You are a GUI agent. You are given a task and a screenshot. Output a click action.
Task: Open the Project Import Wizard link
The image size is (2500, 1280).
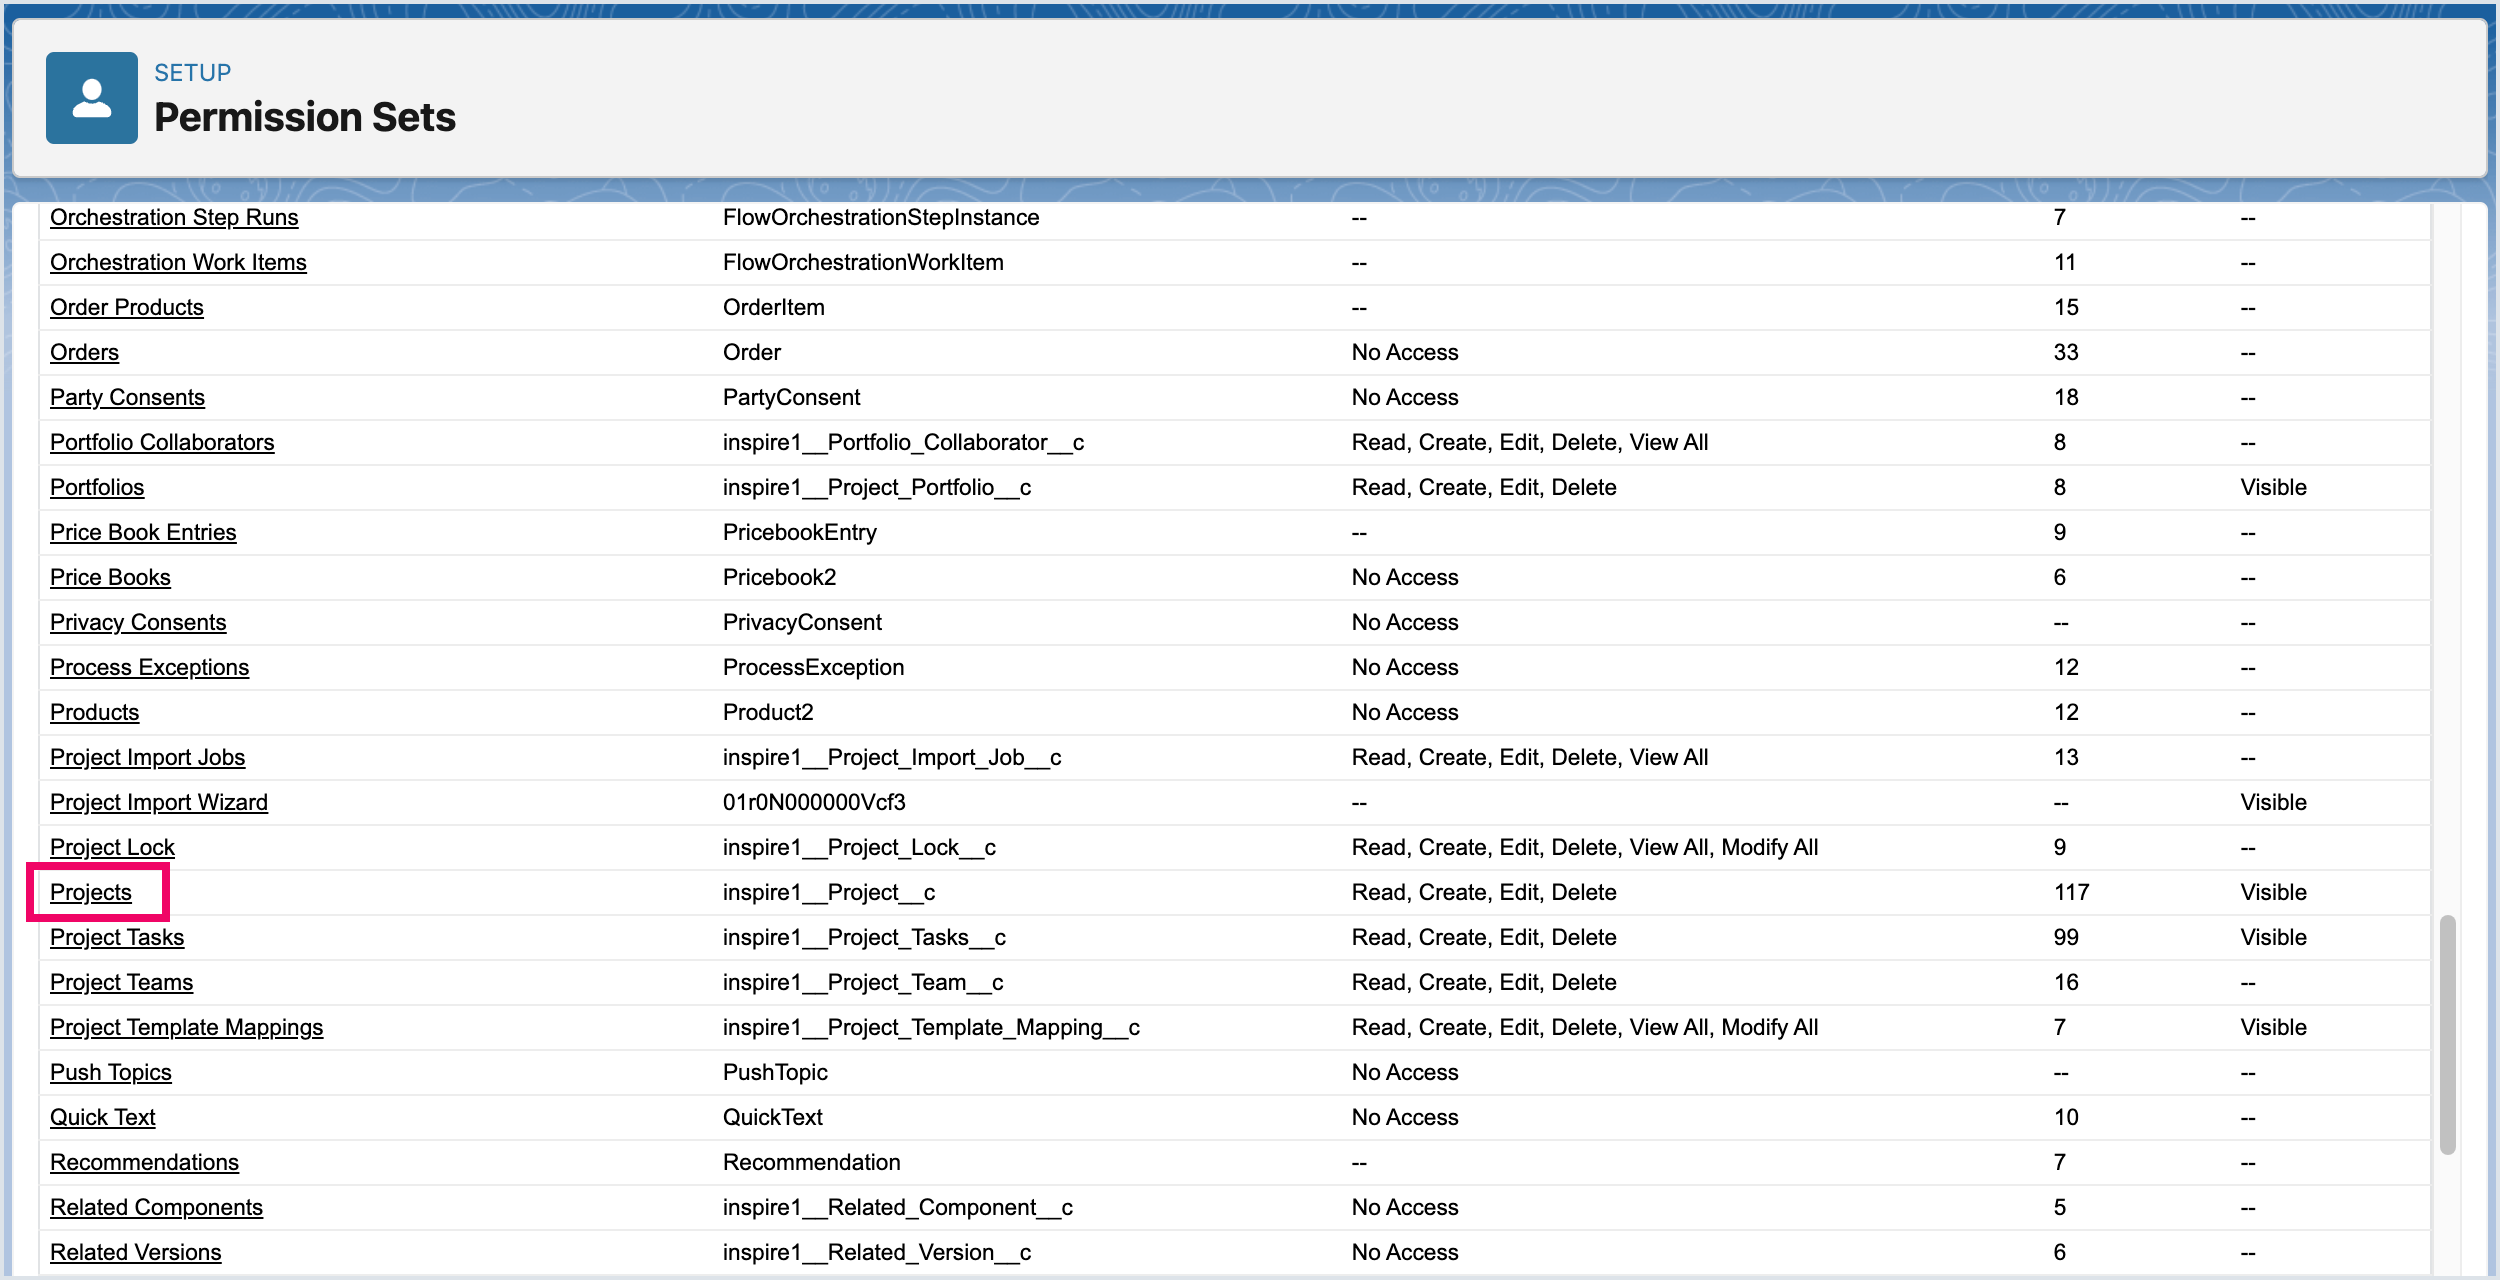point(159,802)
